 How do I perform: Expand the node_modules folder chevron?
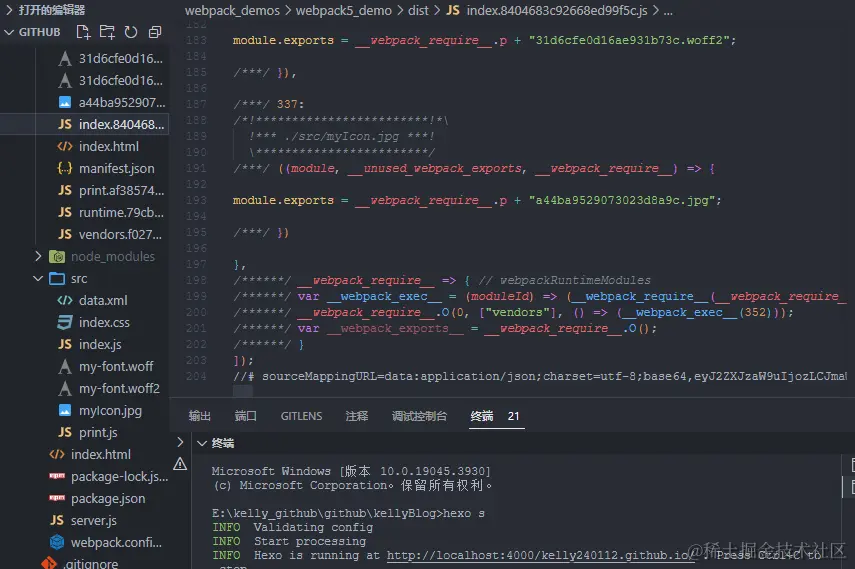pos(38,256)
